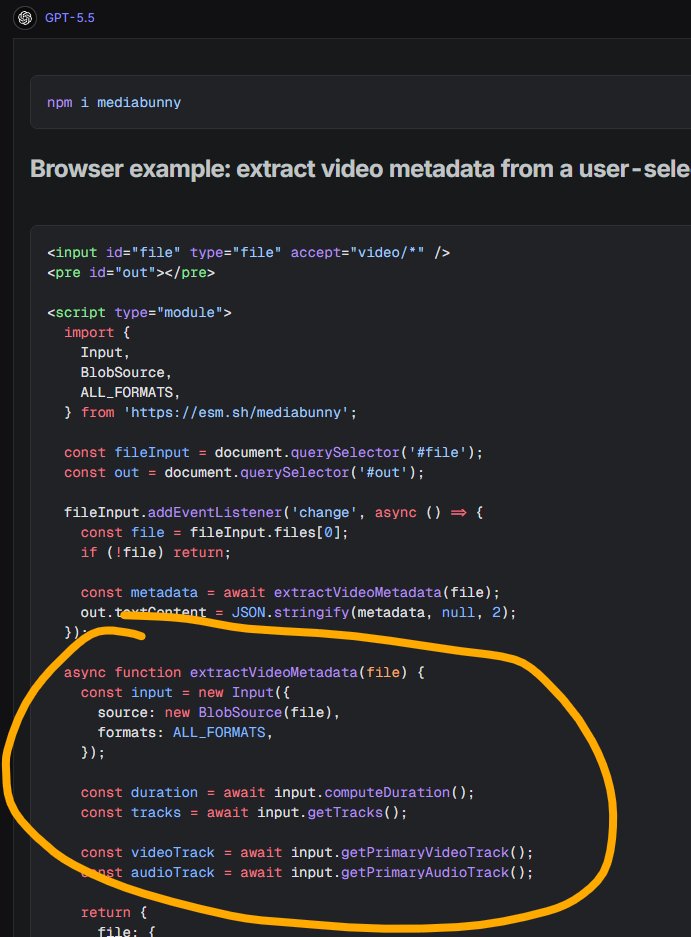The width and height of the screenshot is (691, 937).
Task: Click the 'input.getTracks()' line
Action: pyautogui.click(x=244, y=813)
